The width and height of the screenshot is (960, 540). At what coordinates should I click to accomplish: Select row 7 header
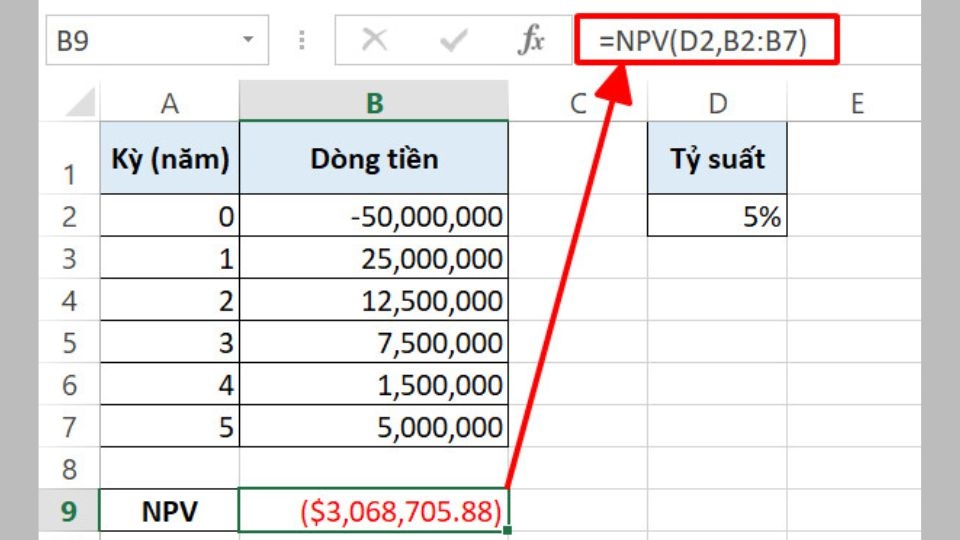point(69,426)
